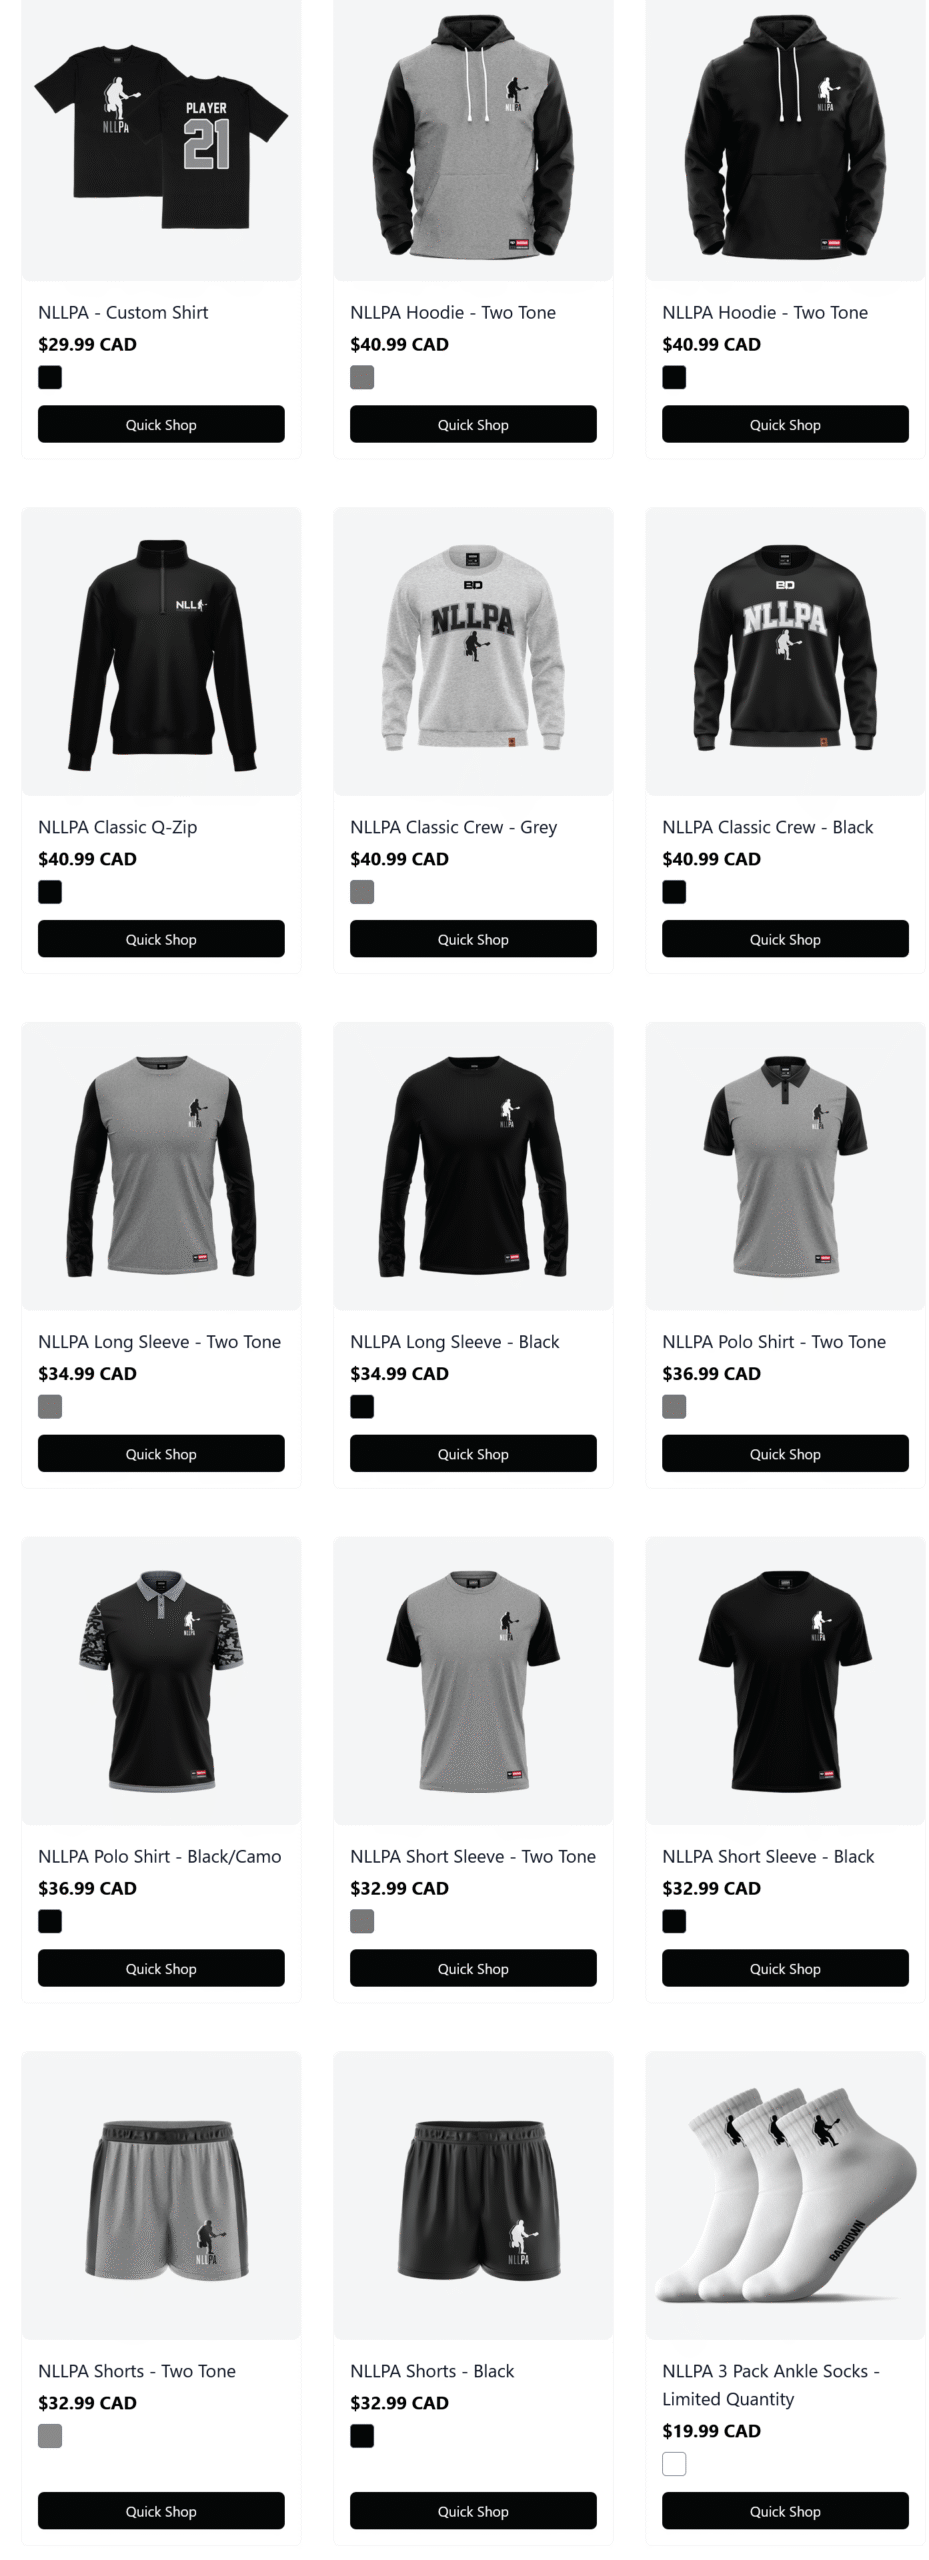Open NLLPA Custom Shirt player 21 image
The height and width of the screenshot is (2560, 929).
pyautogui.click(x=161, y=138)
